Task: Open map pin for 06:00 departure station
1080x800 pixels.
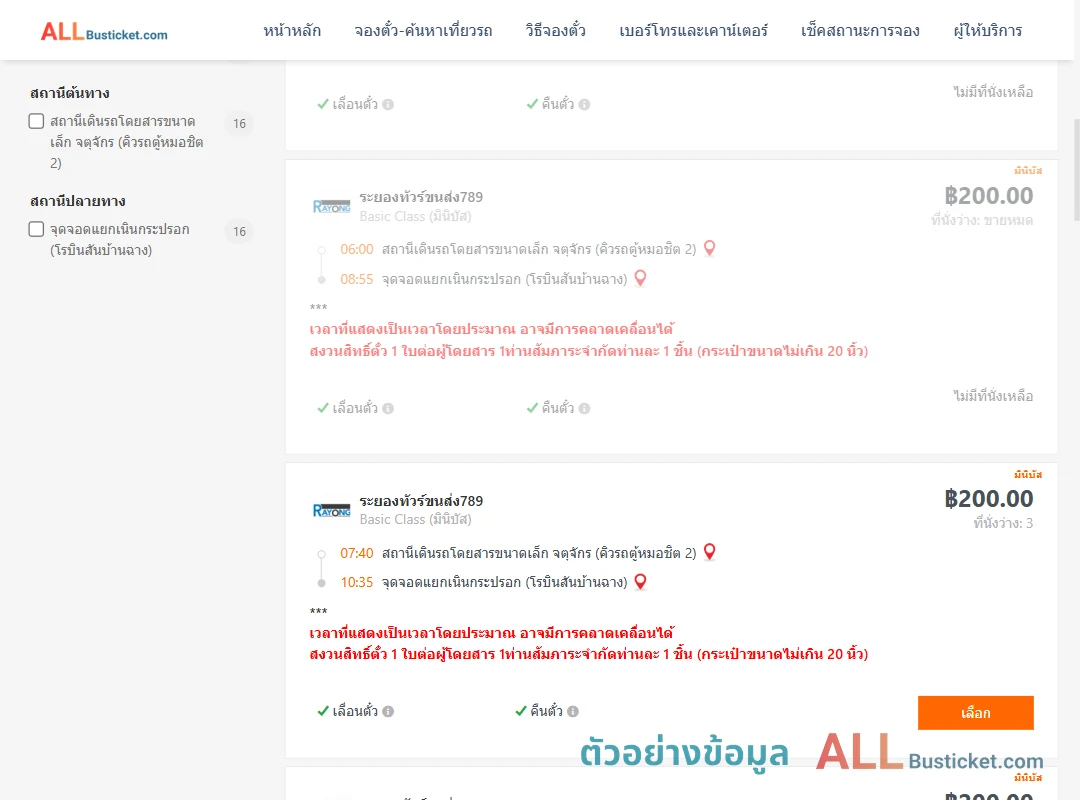Action: click(x=709, y=248)
